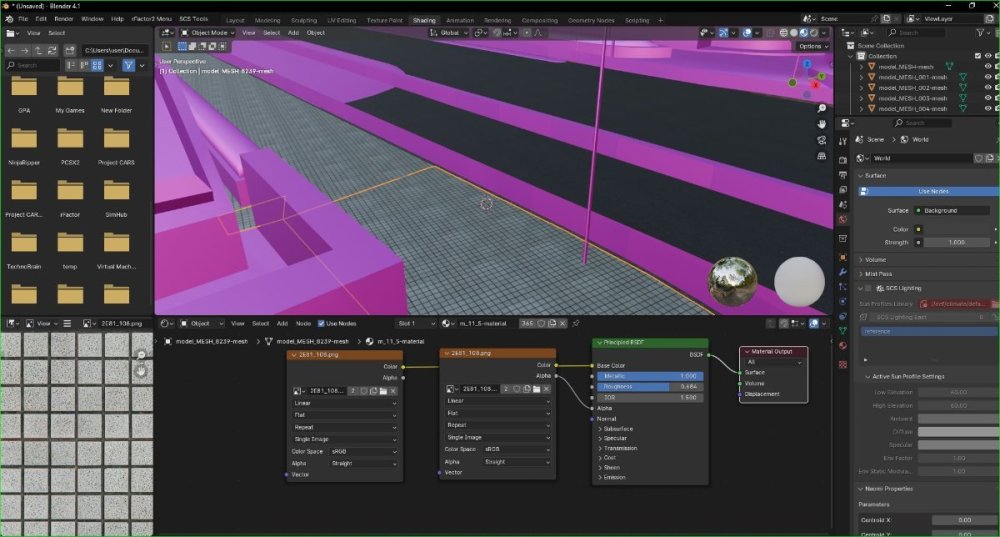Click the viewport Options button
The height and width of the screenshot is (537, 1000).
click(x=812, y=47)
